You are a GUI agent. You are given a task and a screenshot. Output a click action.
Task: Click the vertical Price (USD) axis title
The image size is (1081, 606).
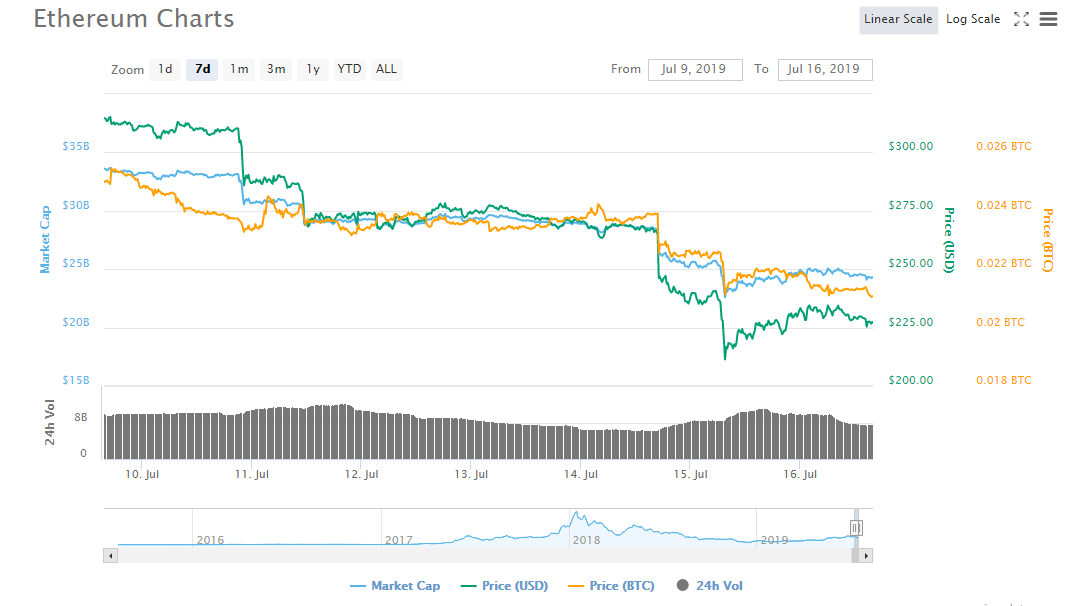(x=949, y=240)
